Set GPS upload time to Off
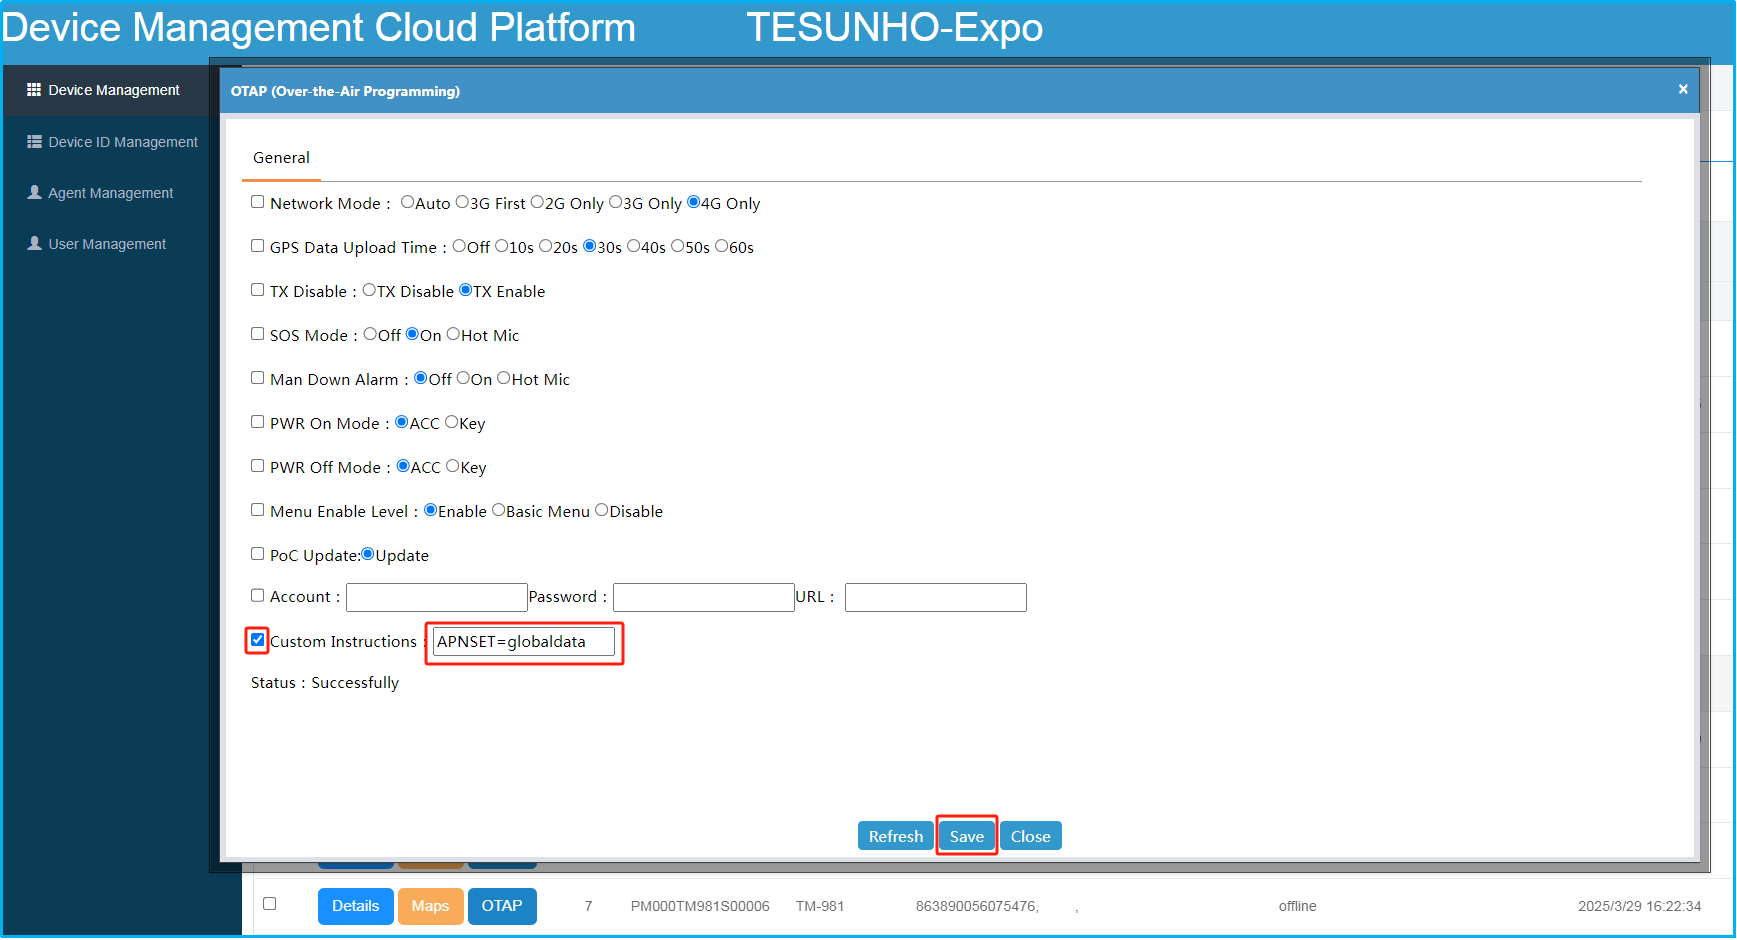Image resolution: width=1737 pixels, height=940 pixels. pyautogui.click(x=459, y=246)
